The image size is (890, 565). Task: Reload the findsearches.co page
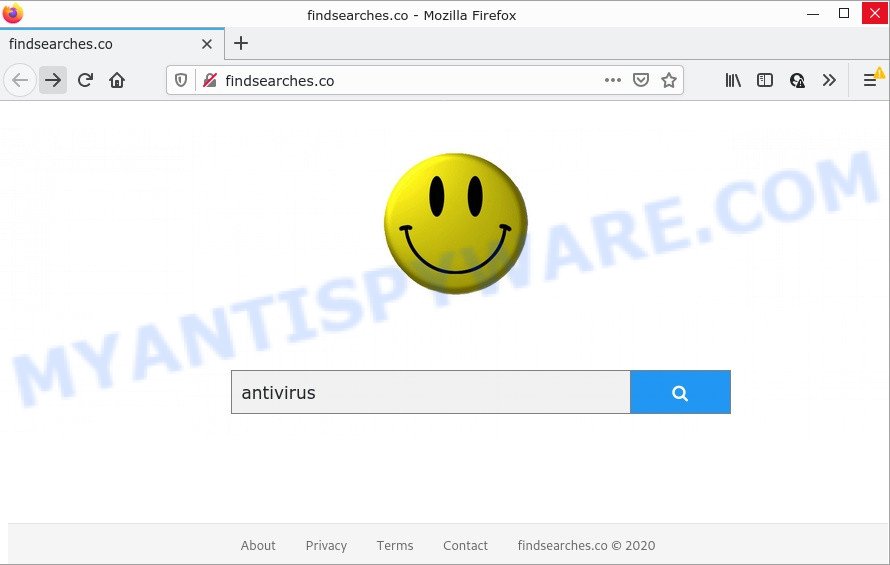pyautogui.click(x=85, y=80)
